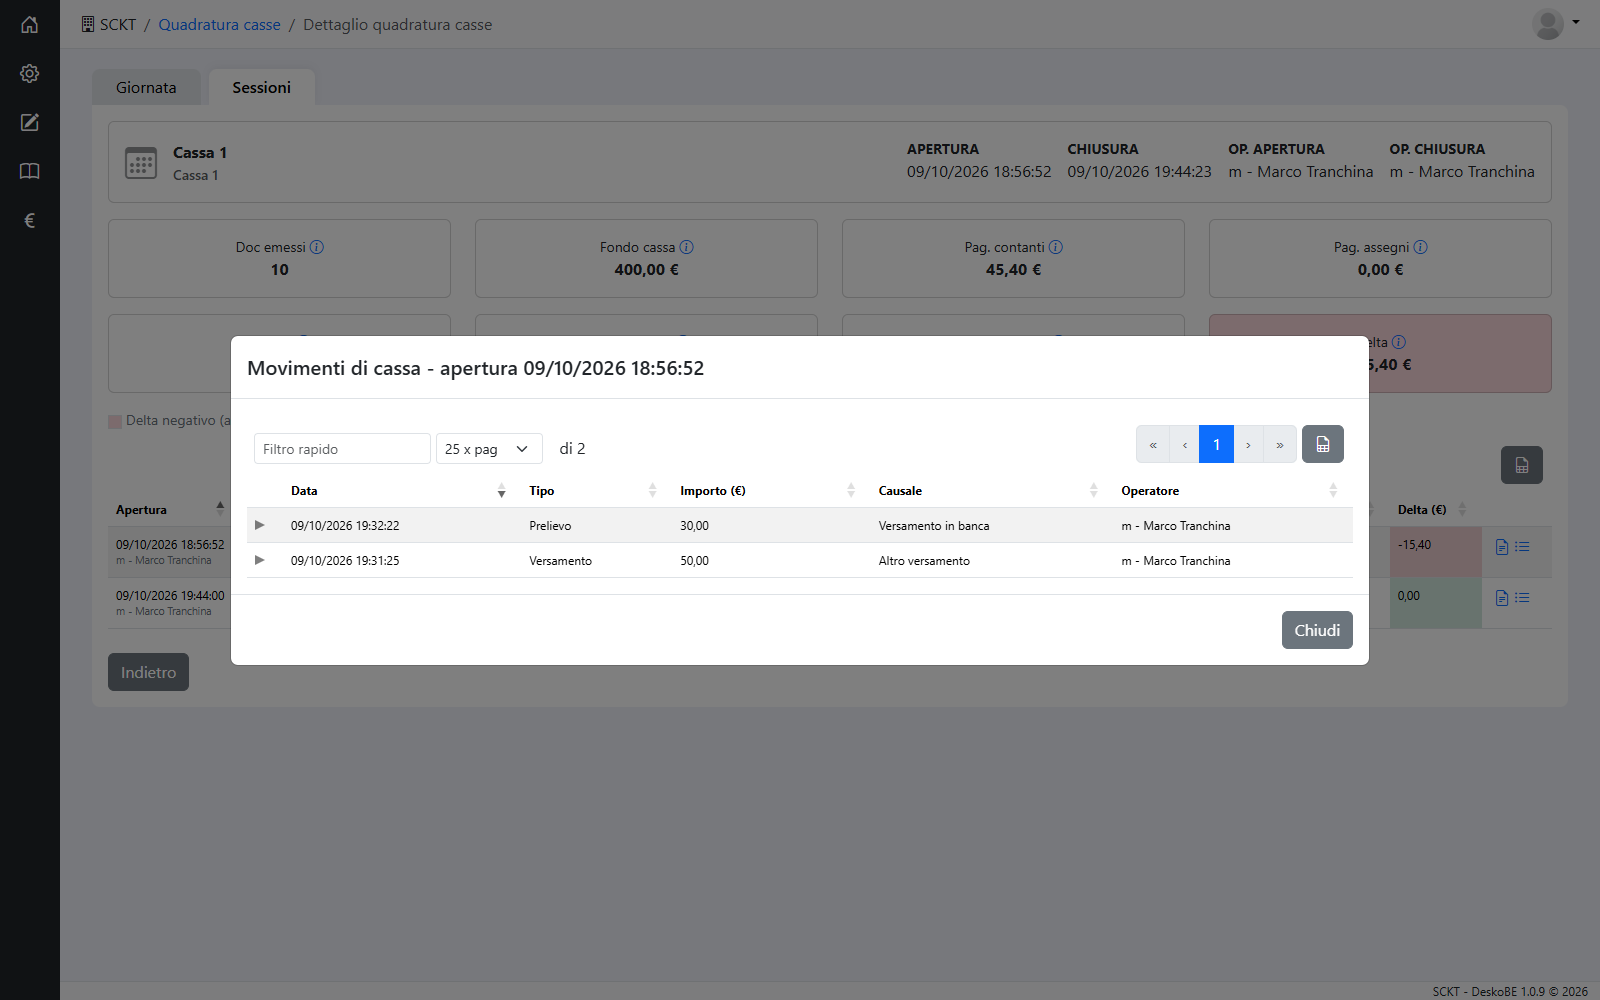Expand the 19:31:25 Versamento row
The image size is (1600, 1000).
[x=260, y=560]
